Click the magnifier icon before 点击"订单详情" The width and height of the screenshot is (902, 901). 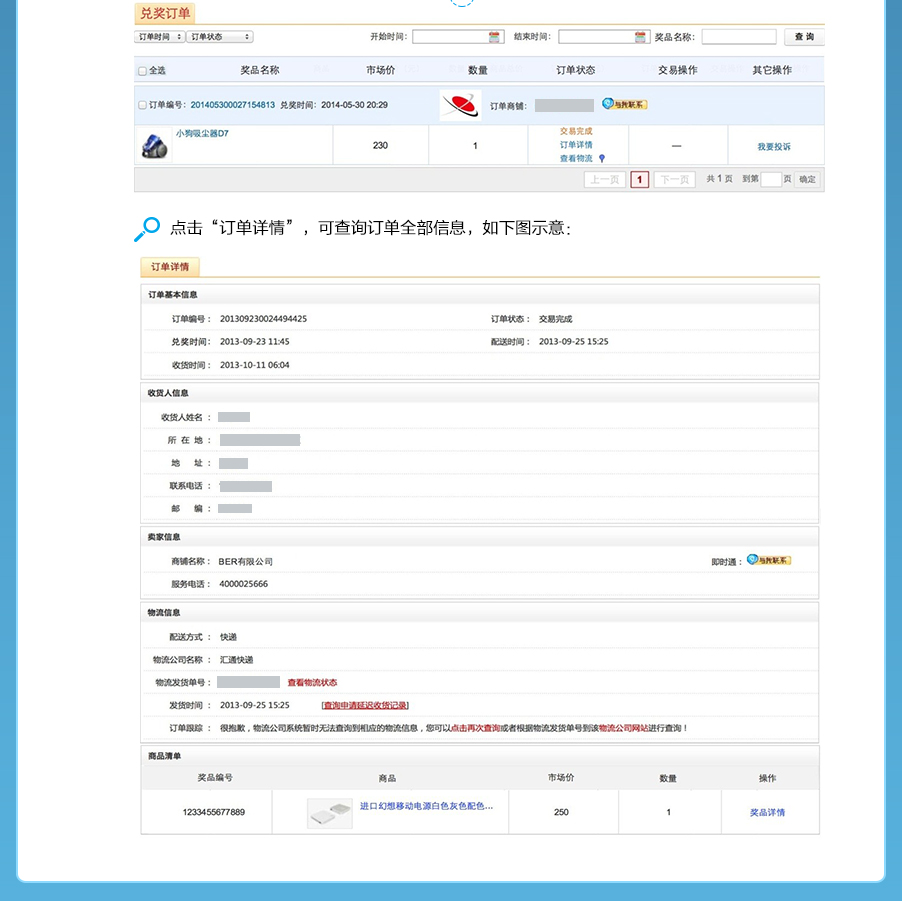tap(147, 228)
